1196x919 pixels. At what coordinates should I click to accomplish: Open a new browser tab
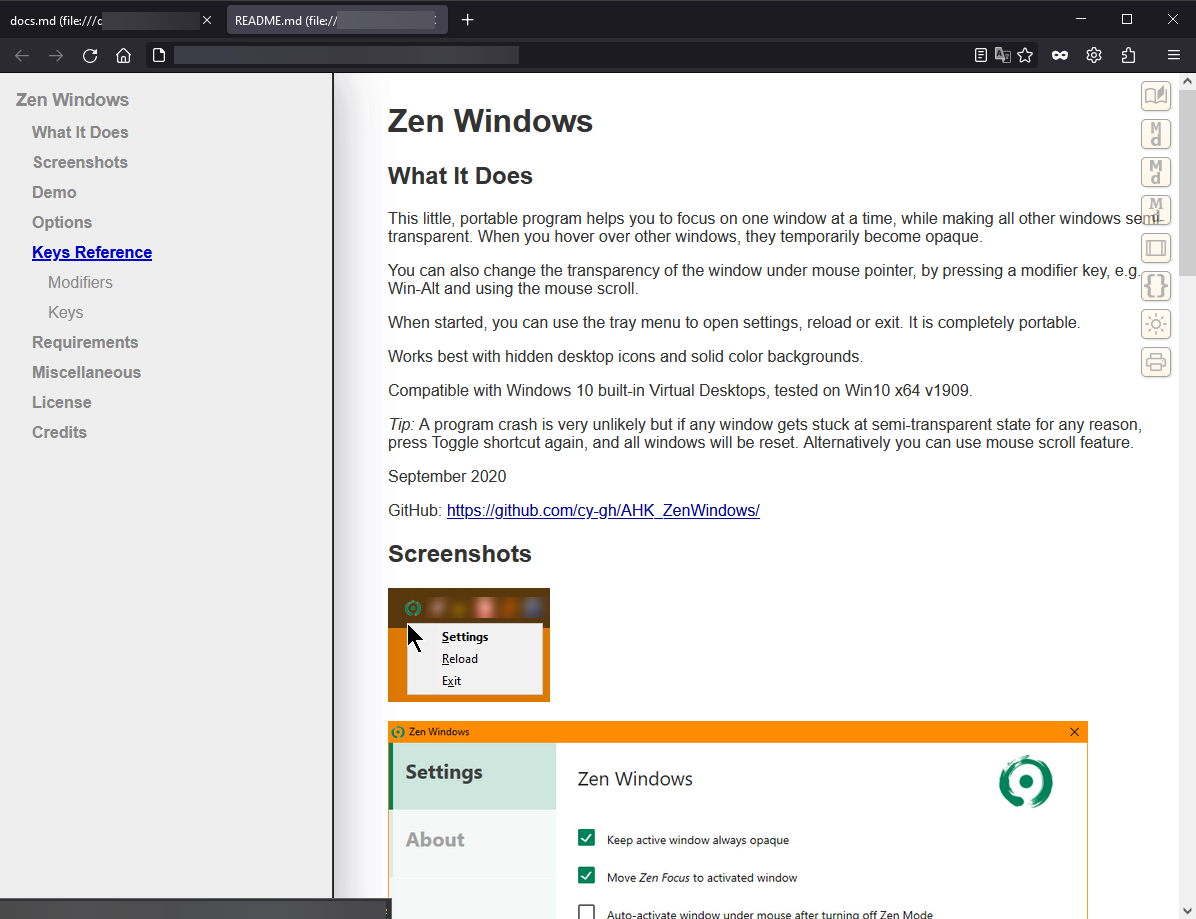468,20
